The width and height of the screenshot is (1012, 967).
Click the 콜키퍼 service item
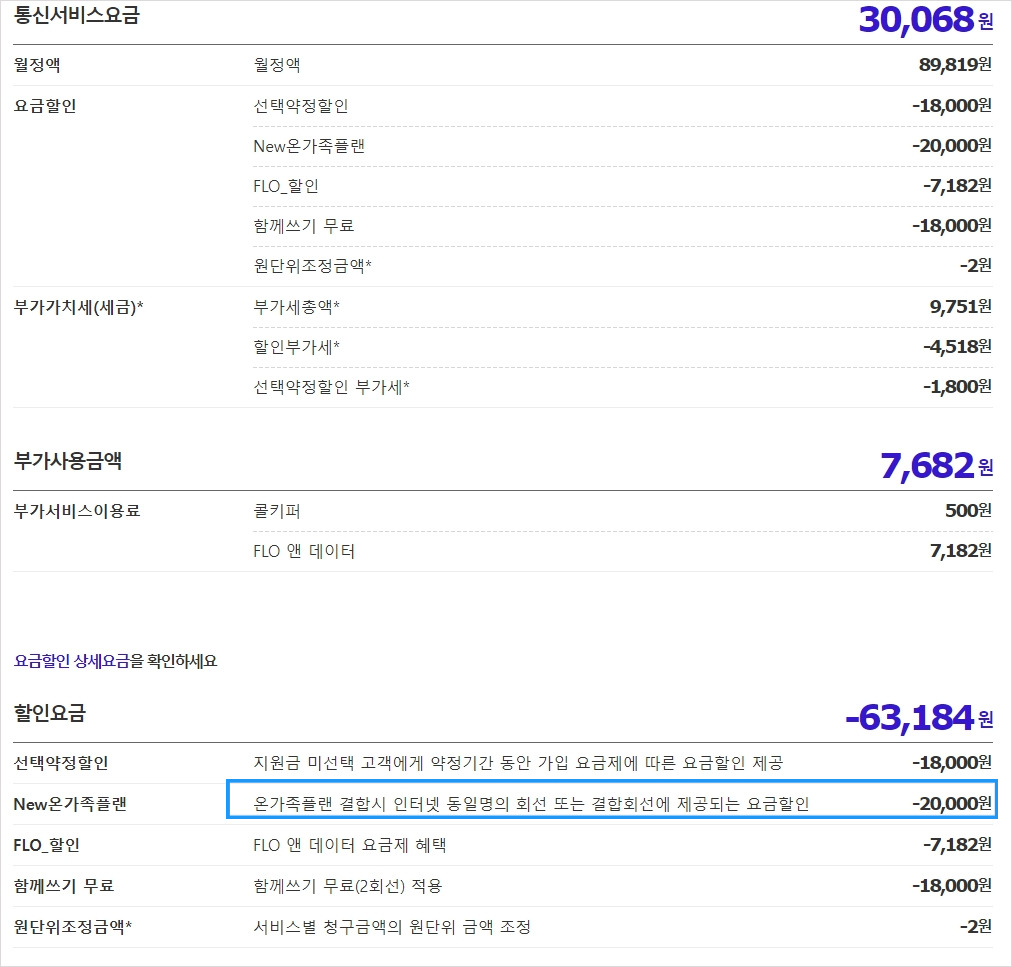[277, 511]
